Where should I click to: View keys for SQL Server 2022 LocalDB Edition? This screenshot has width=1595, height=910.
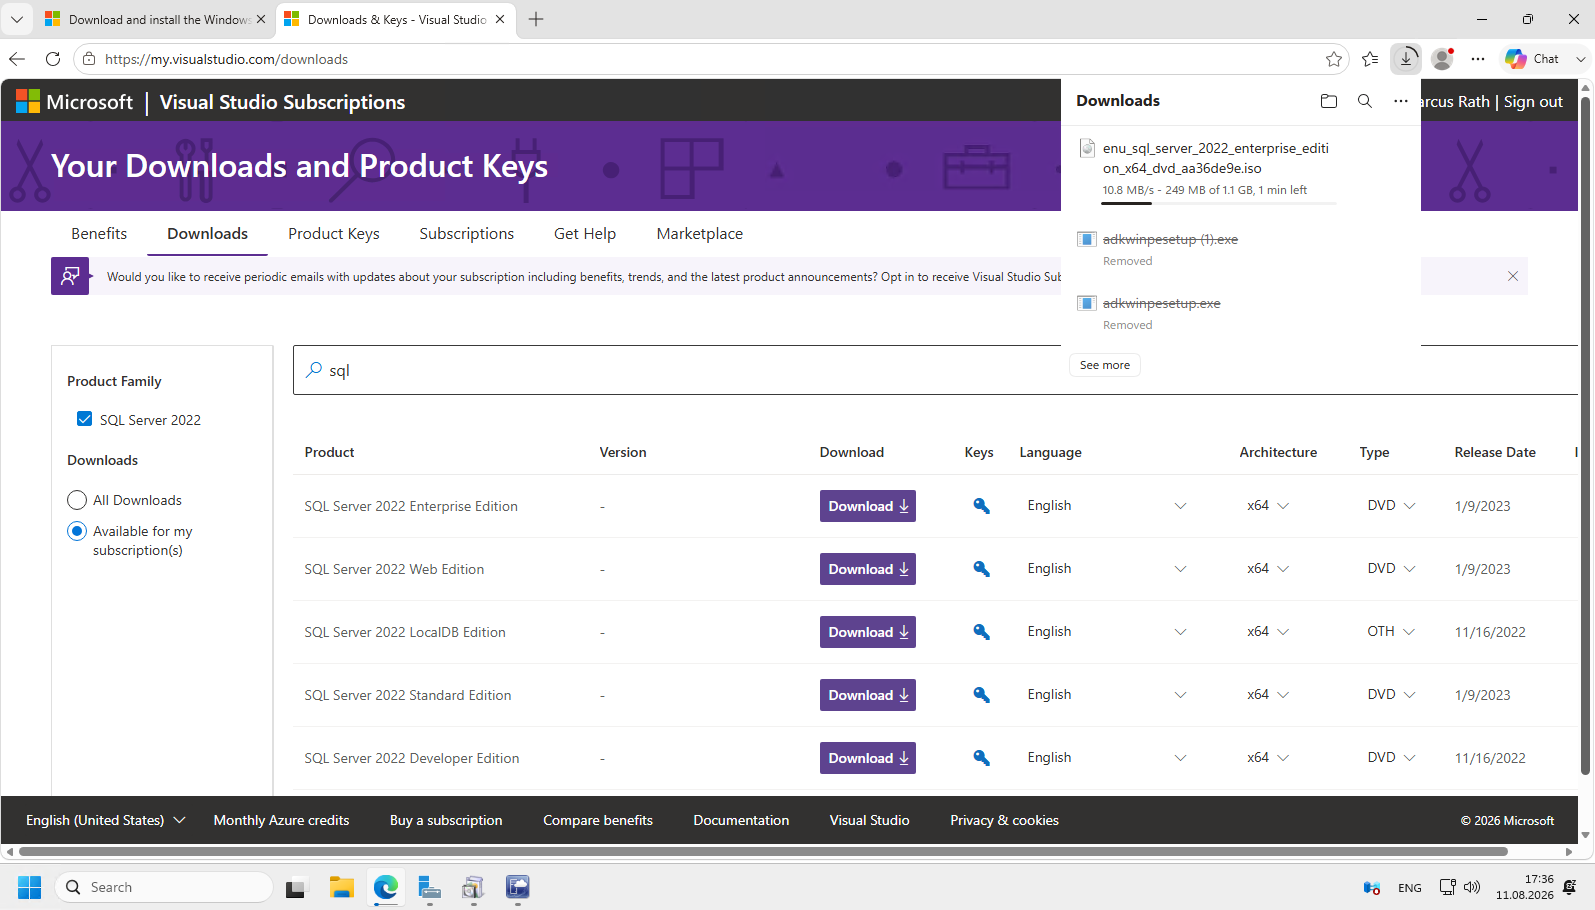[982, 632]
